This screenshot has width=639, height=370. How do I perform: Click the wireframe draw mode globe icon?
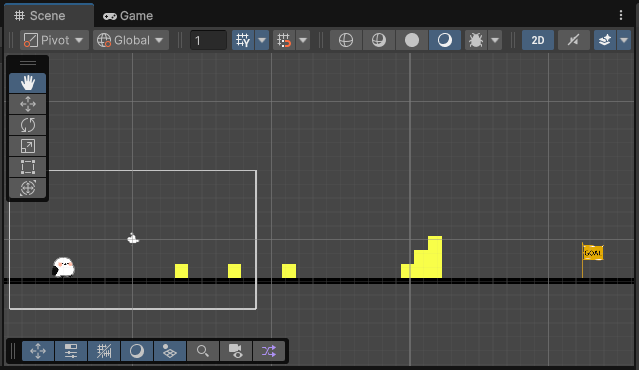point(346,40)
